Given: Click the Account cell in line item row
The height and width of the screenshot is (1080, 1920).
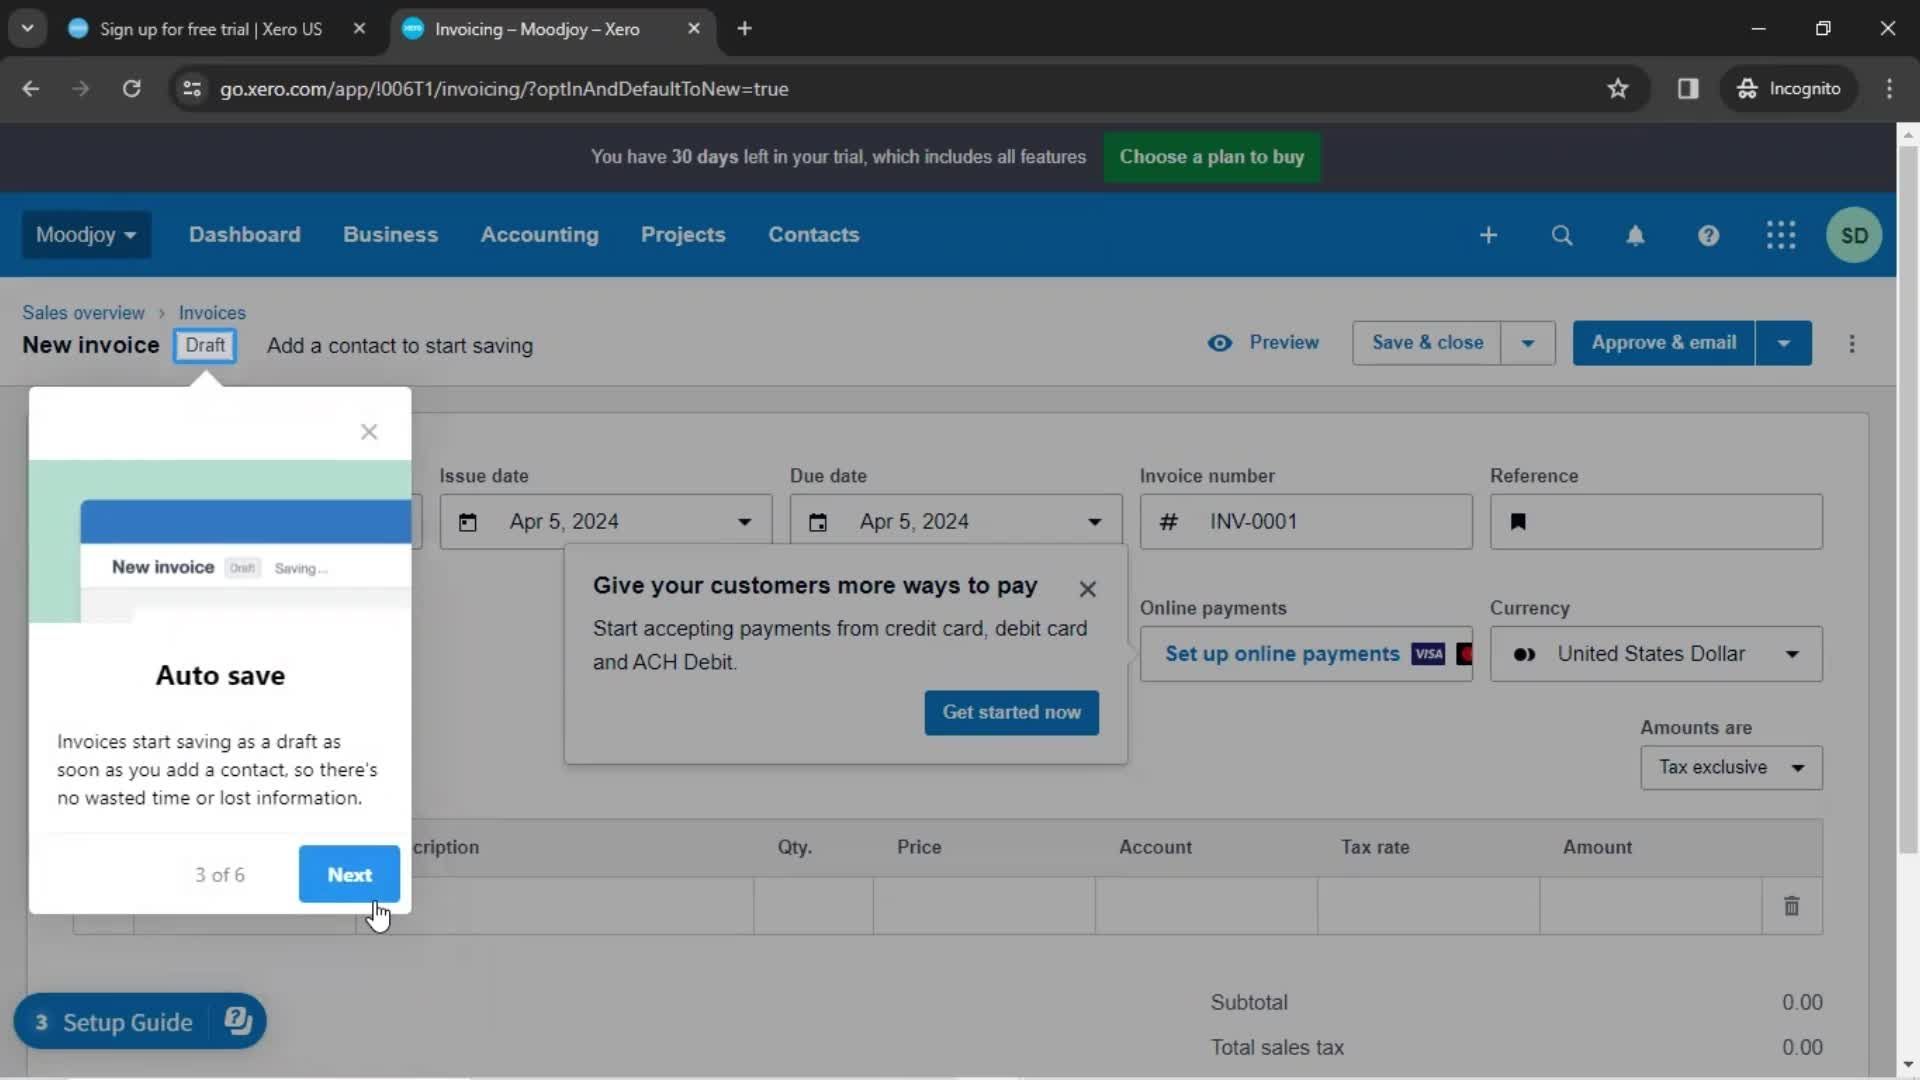Looking at the screenshot, I should pos(1206,906).
